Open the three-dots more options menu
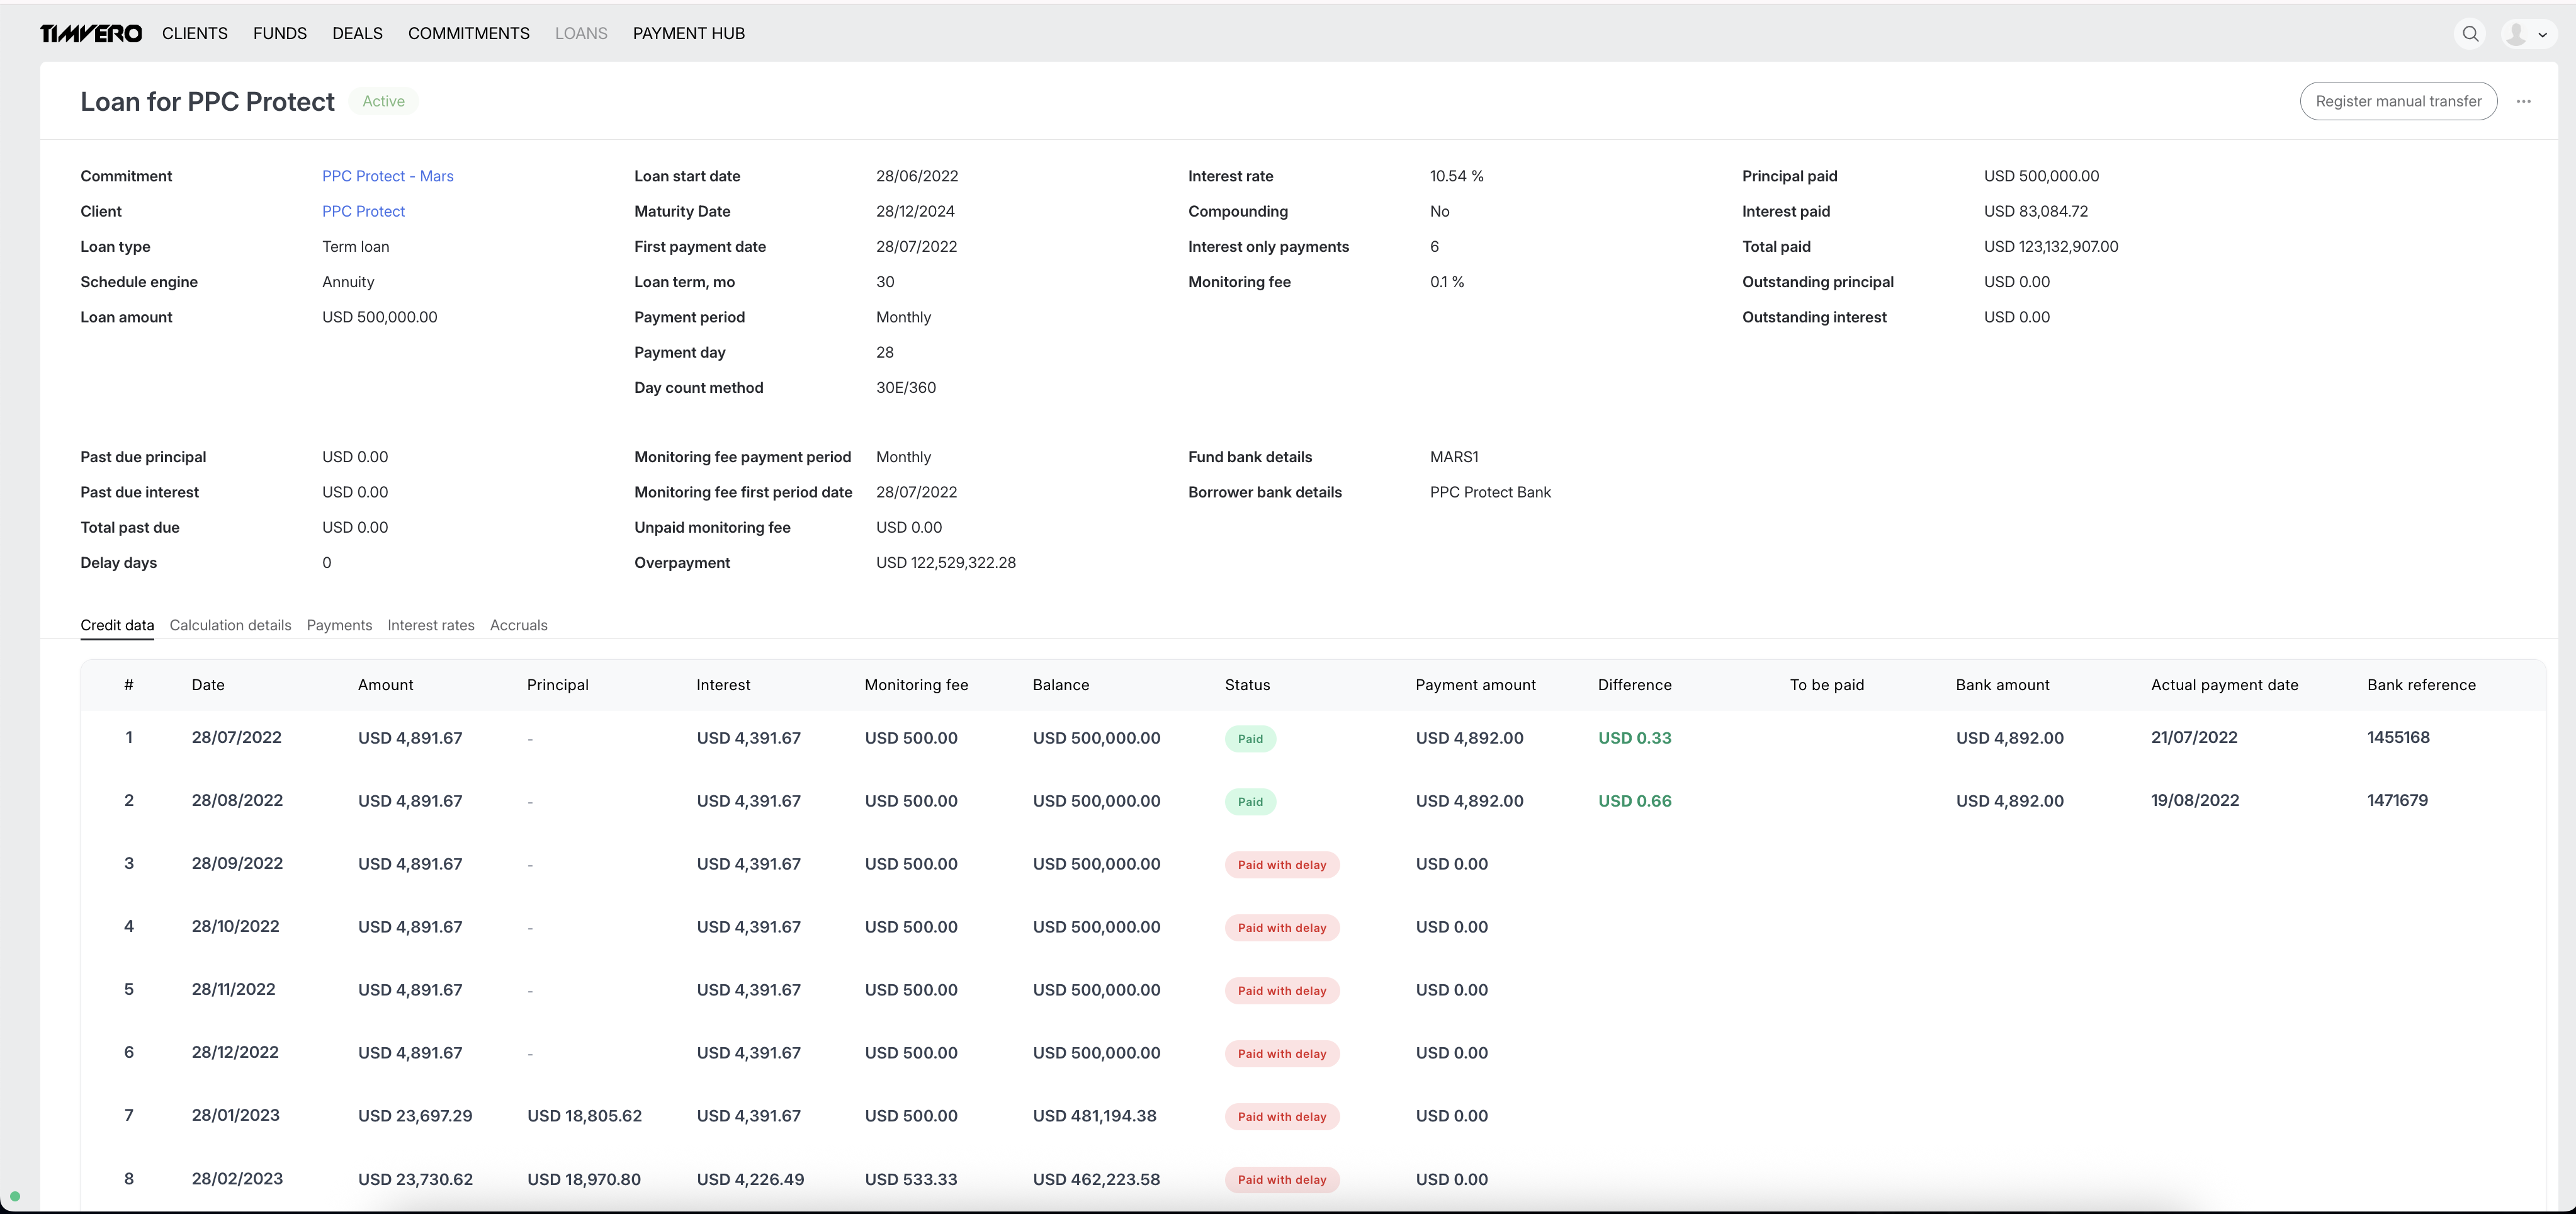This screenshot has height=1214, width=2576. (2523, 101)
